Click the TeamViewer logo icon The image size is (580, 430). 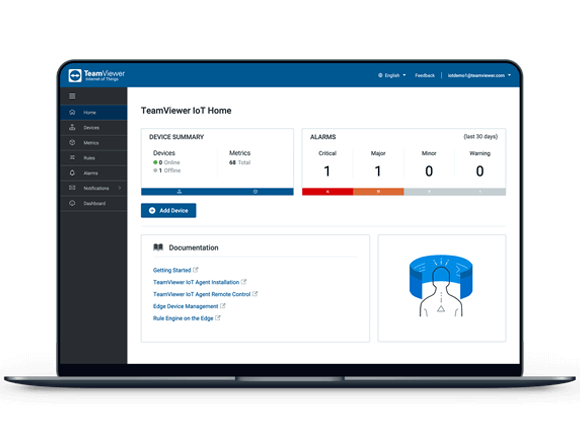[x=75, y=75]
